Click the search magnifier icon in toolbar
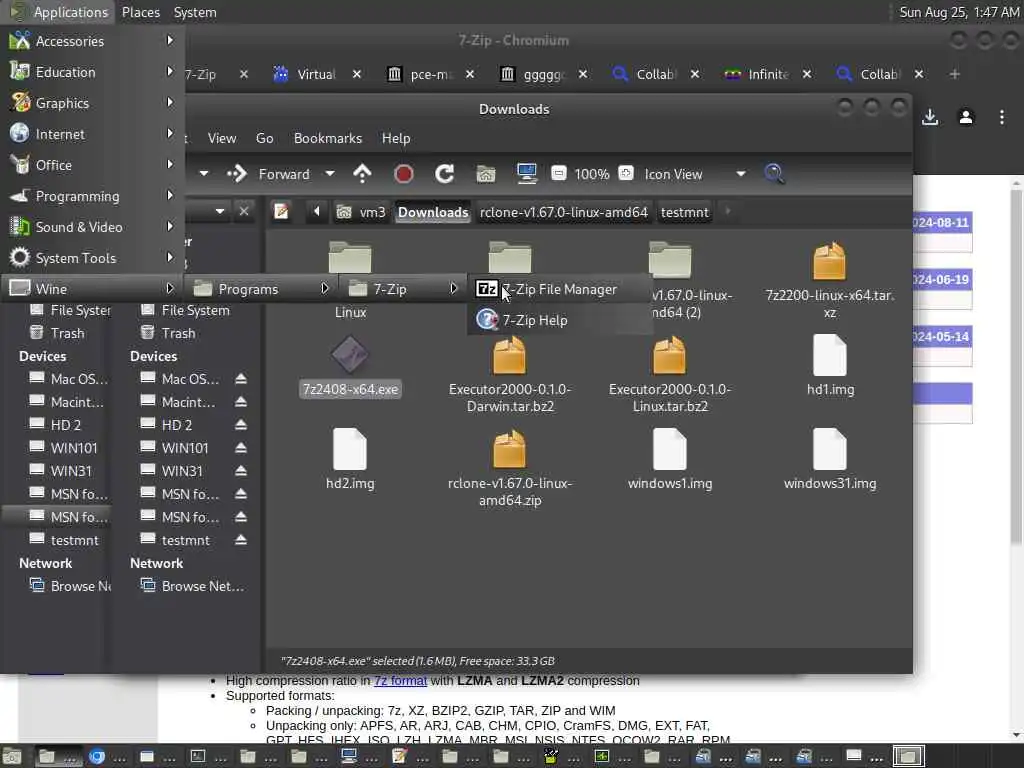 774,174
